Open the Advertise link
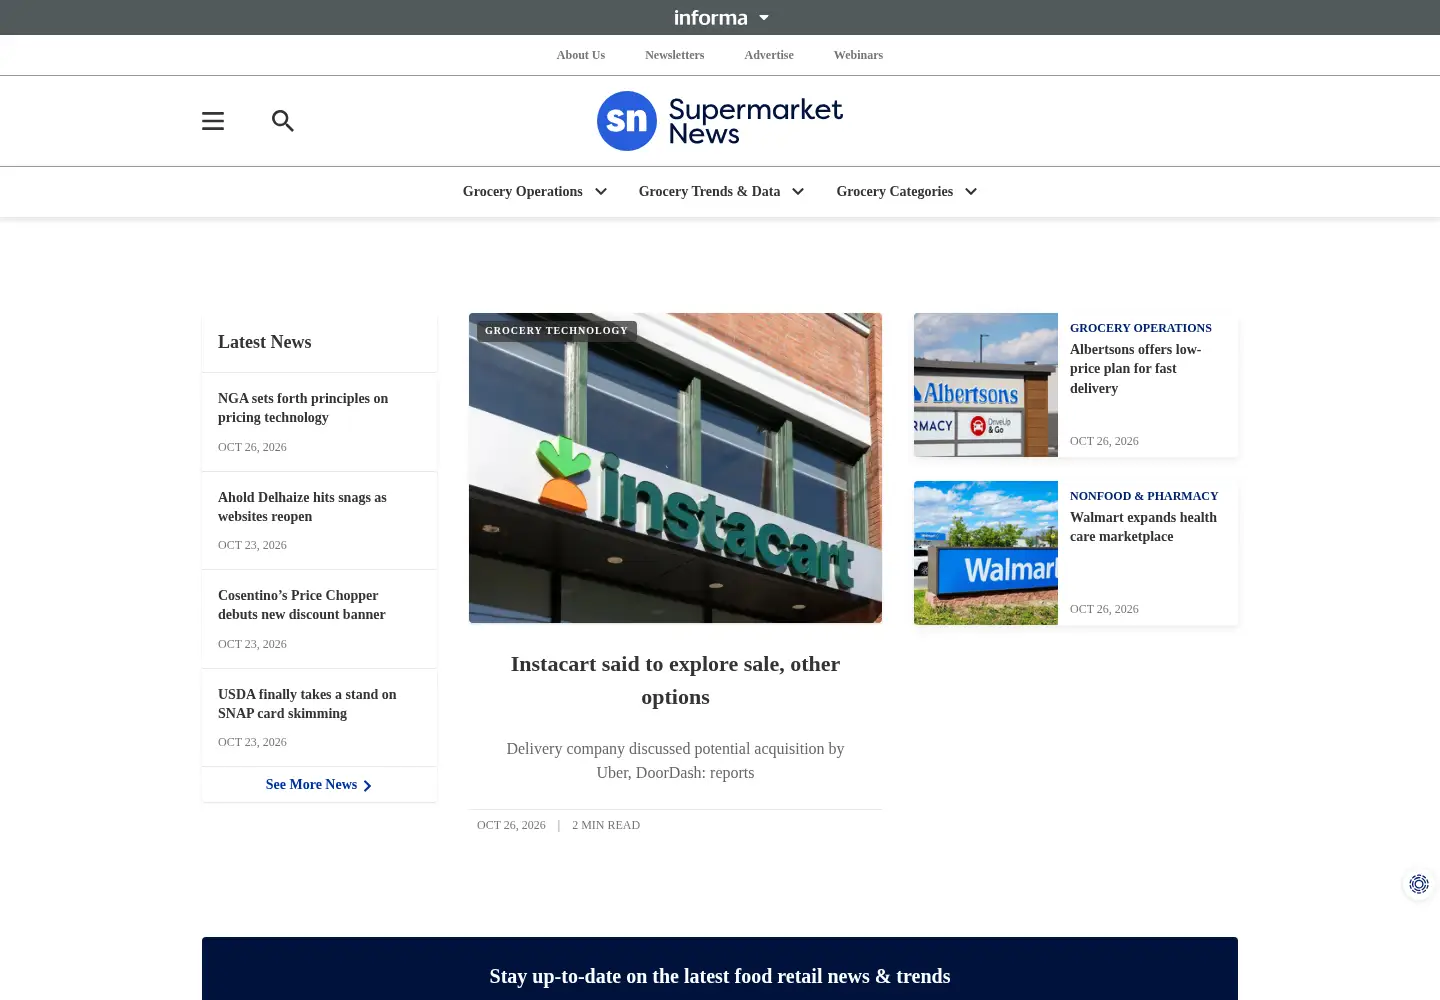This screenshot has height=1000, width=1440. (x=769, y=55)
